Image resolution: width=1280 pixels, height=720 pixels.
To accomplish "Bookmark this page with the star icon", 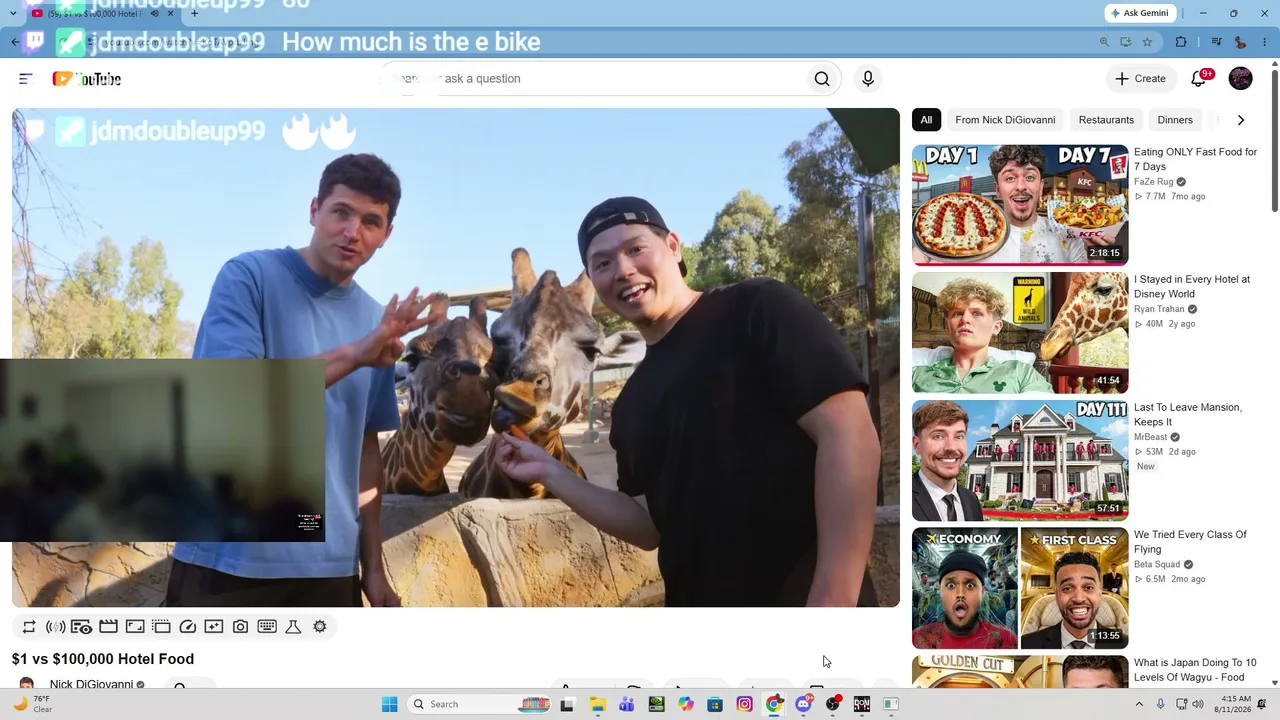I will point(1147,42).
